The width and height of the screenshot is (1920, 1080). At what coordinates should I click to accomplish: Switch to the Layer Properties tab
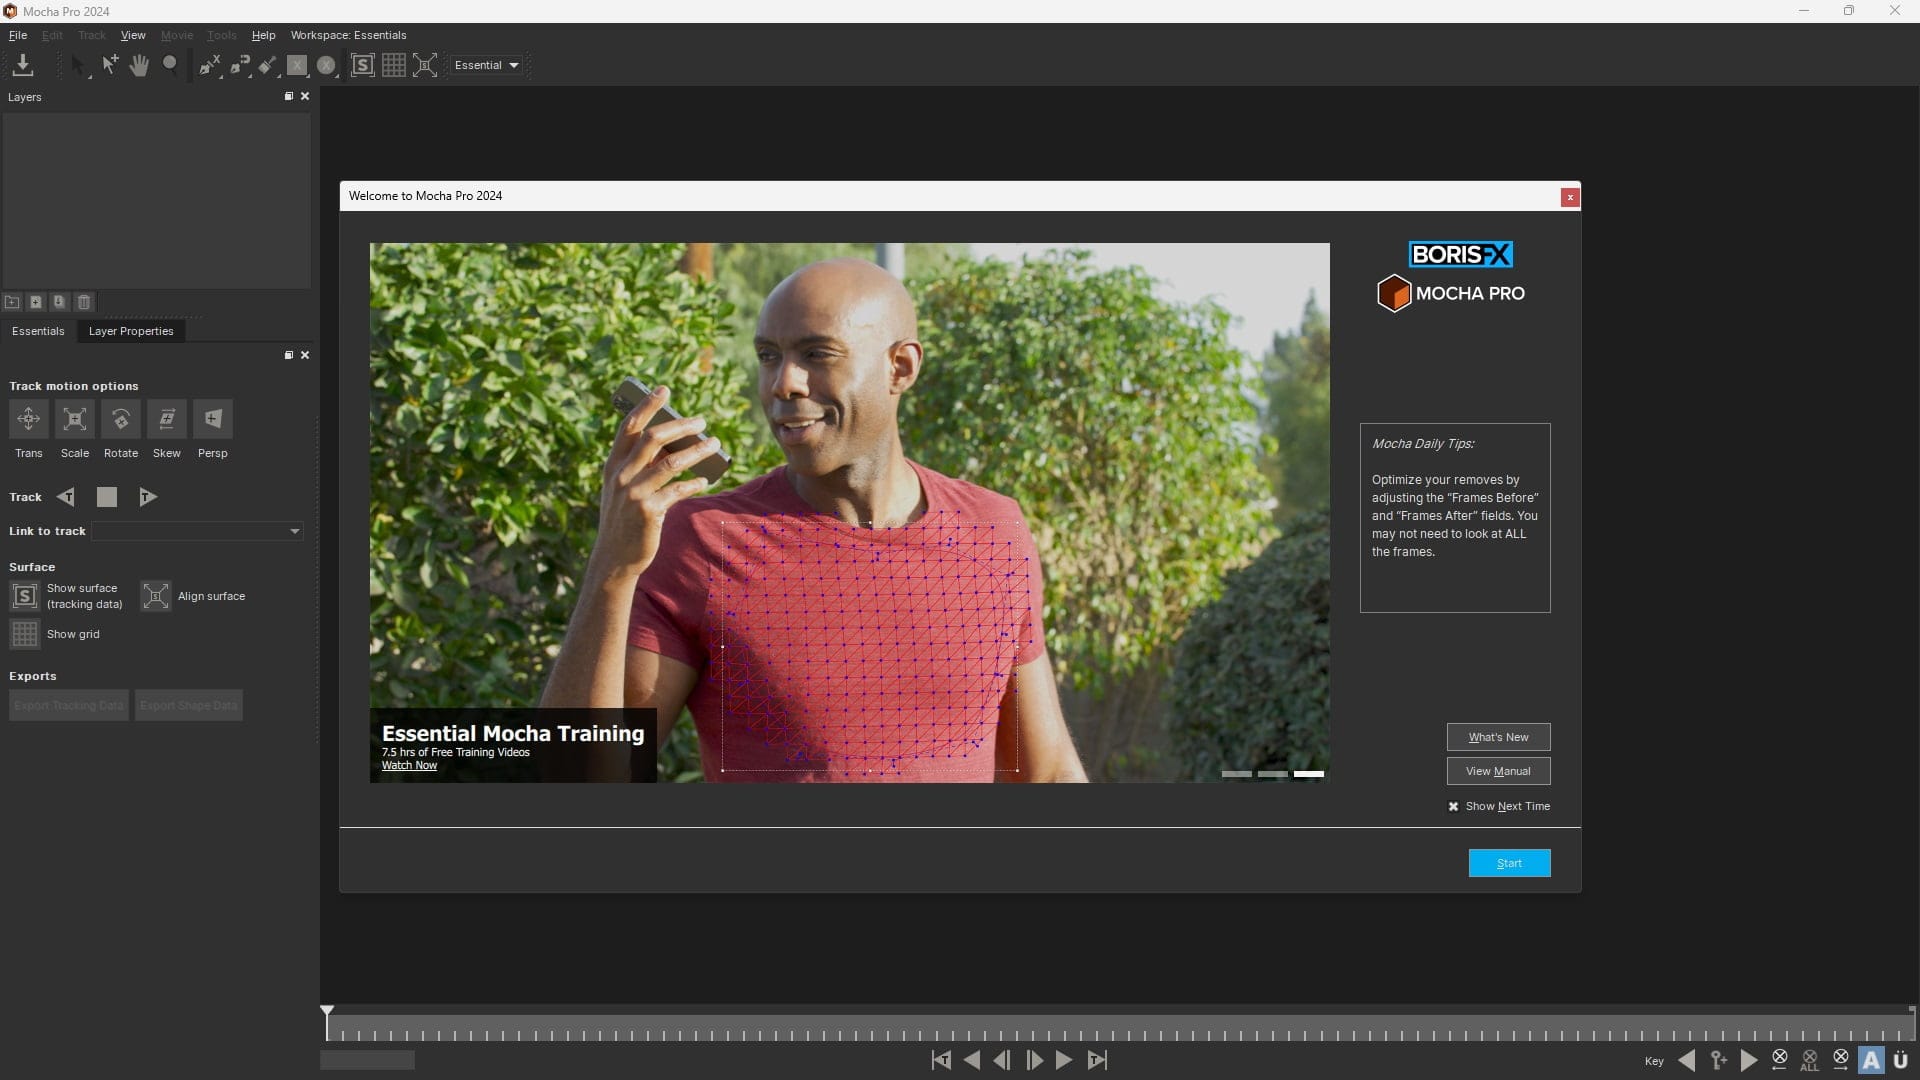pyautogui.click(x=131, y=331)
